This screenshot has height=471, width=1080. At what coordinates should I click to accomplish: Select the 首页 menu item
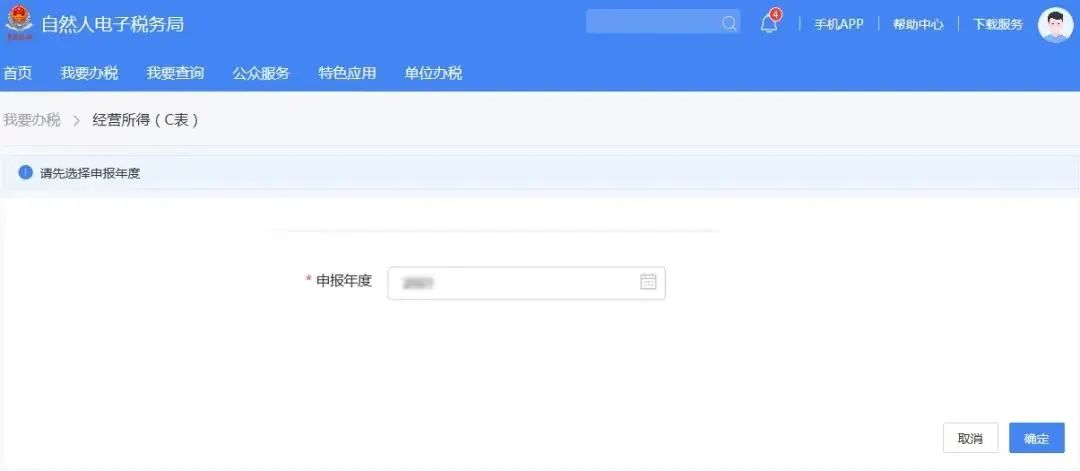pos(18,73)
